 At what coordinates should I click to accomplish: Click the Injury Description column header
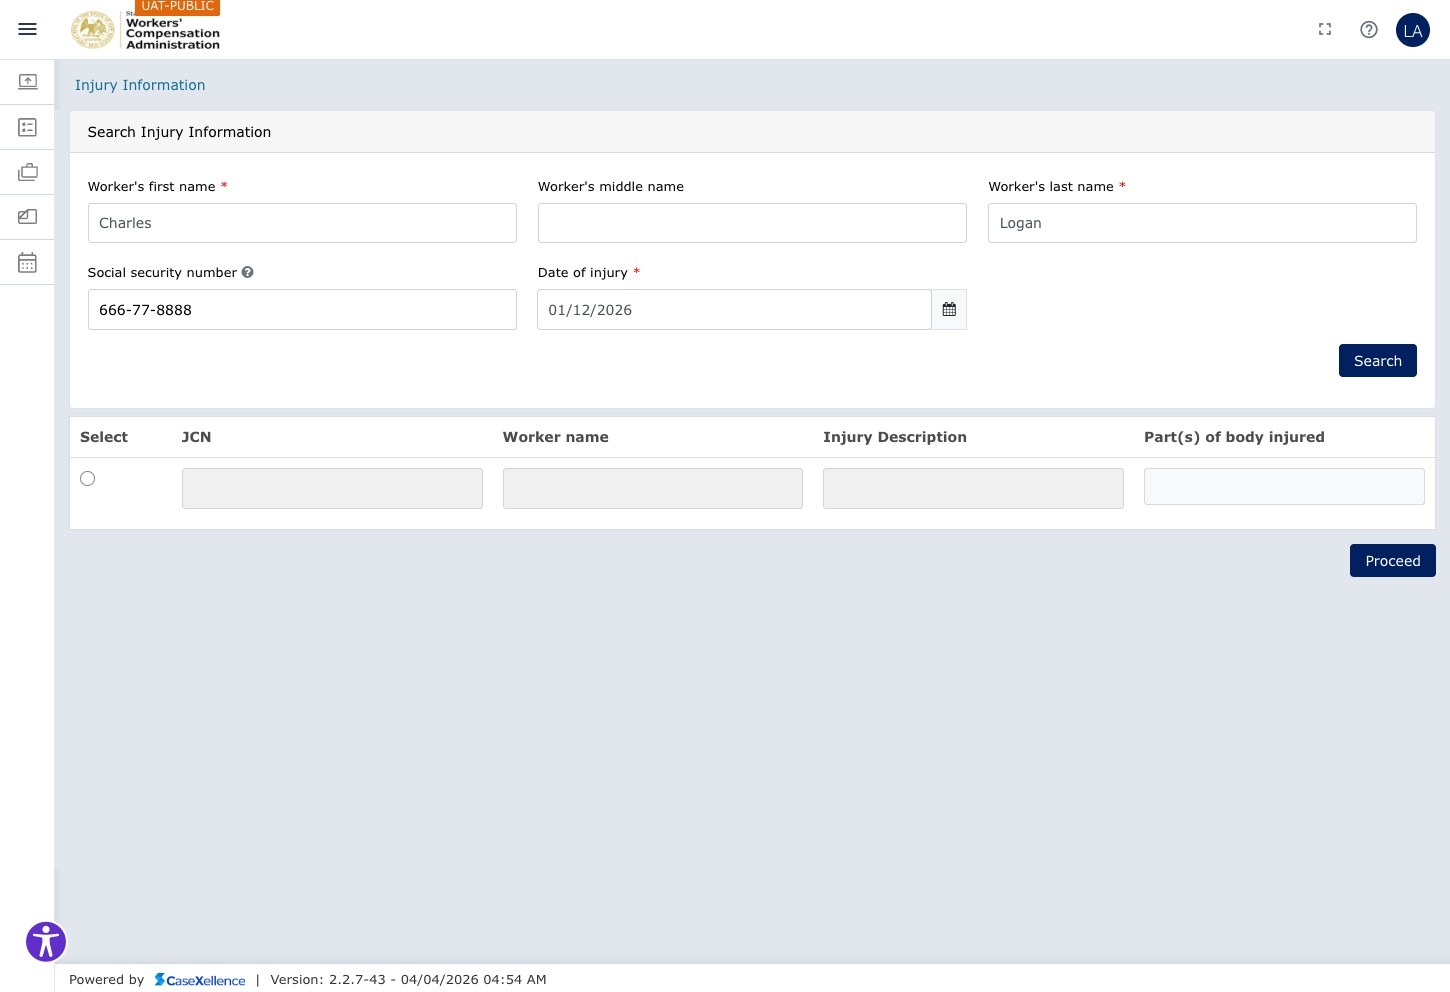pyautogui.click(x=895, y=437)
